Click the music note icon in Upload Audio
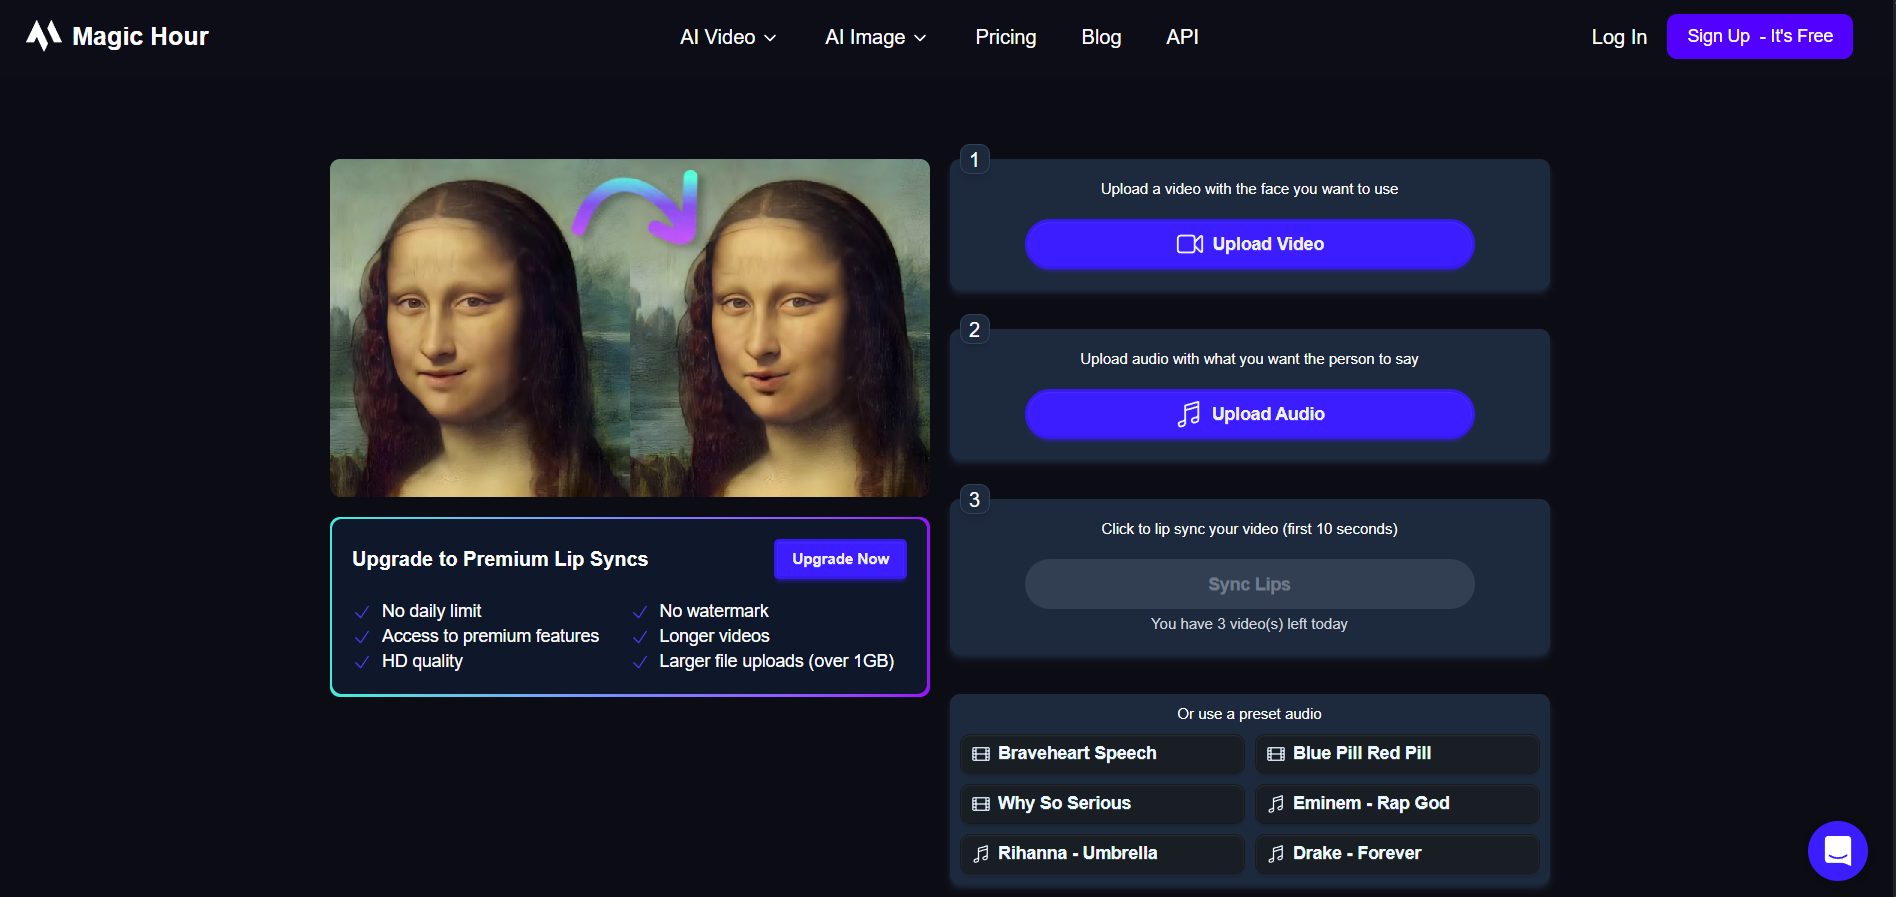 pyautogui.click(x=1189, y=414)
